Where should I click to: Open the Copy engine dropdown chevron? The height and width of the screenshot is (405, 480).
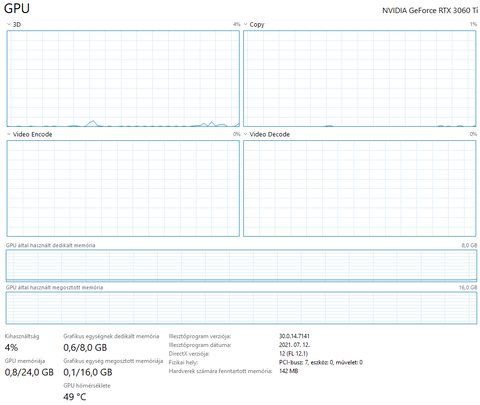click(x=246, y=24)
